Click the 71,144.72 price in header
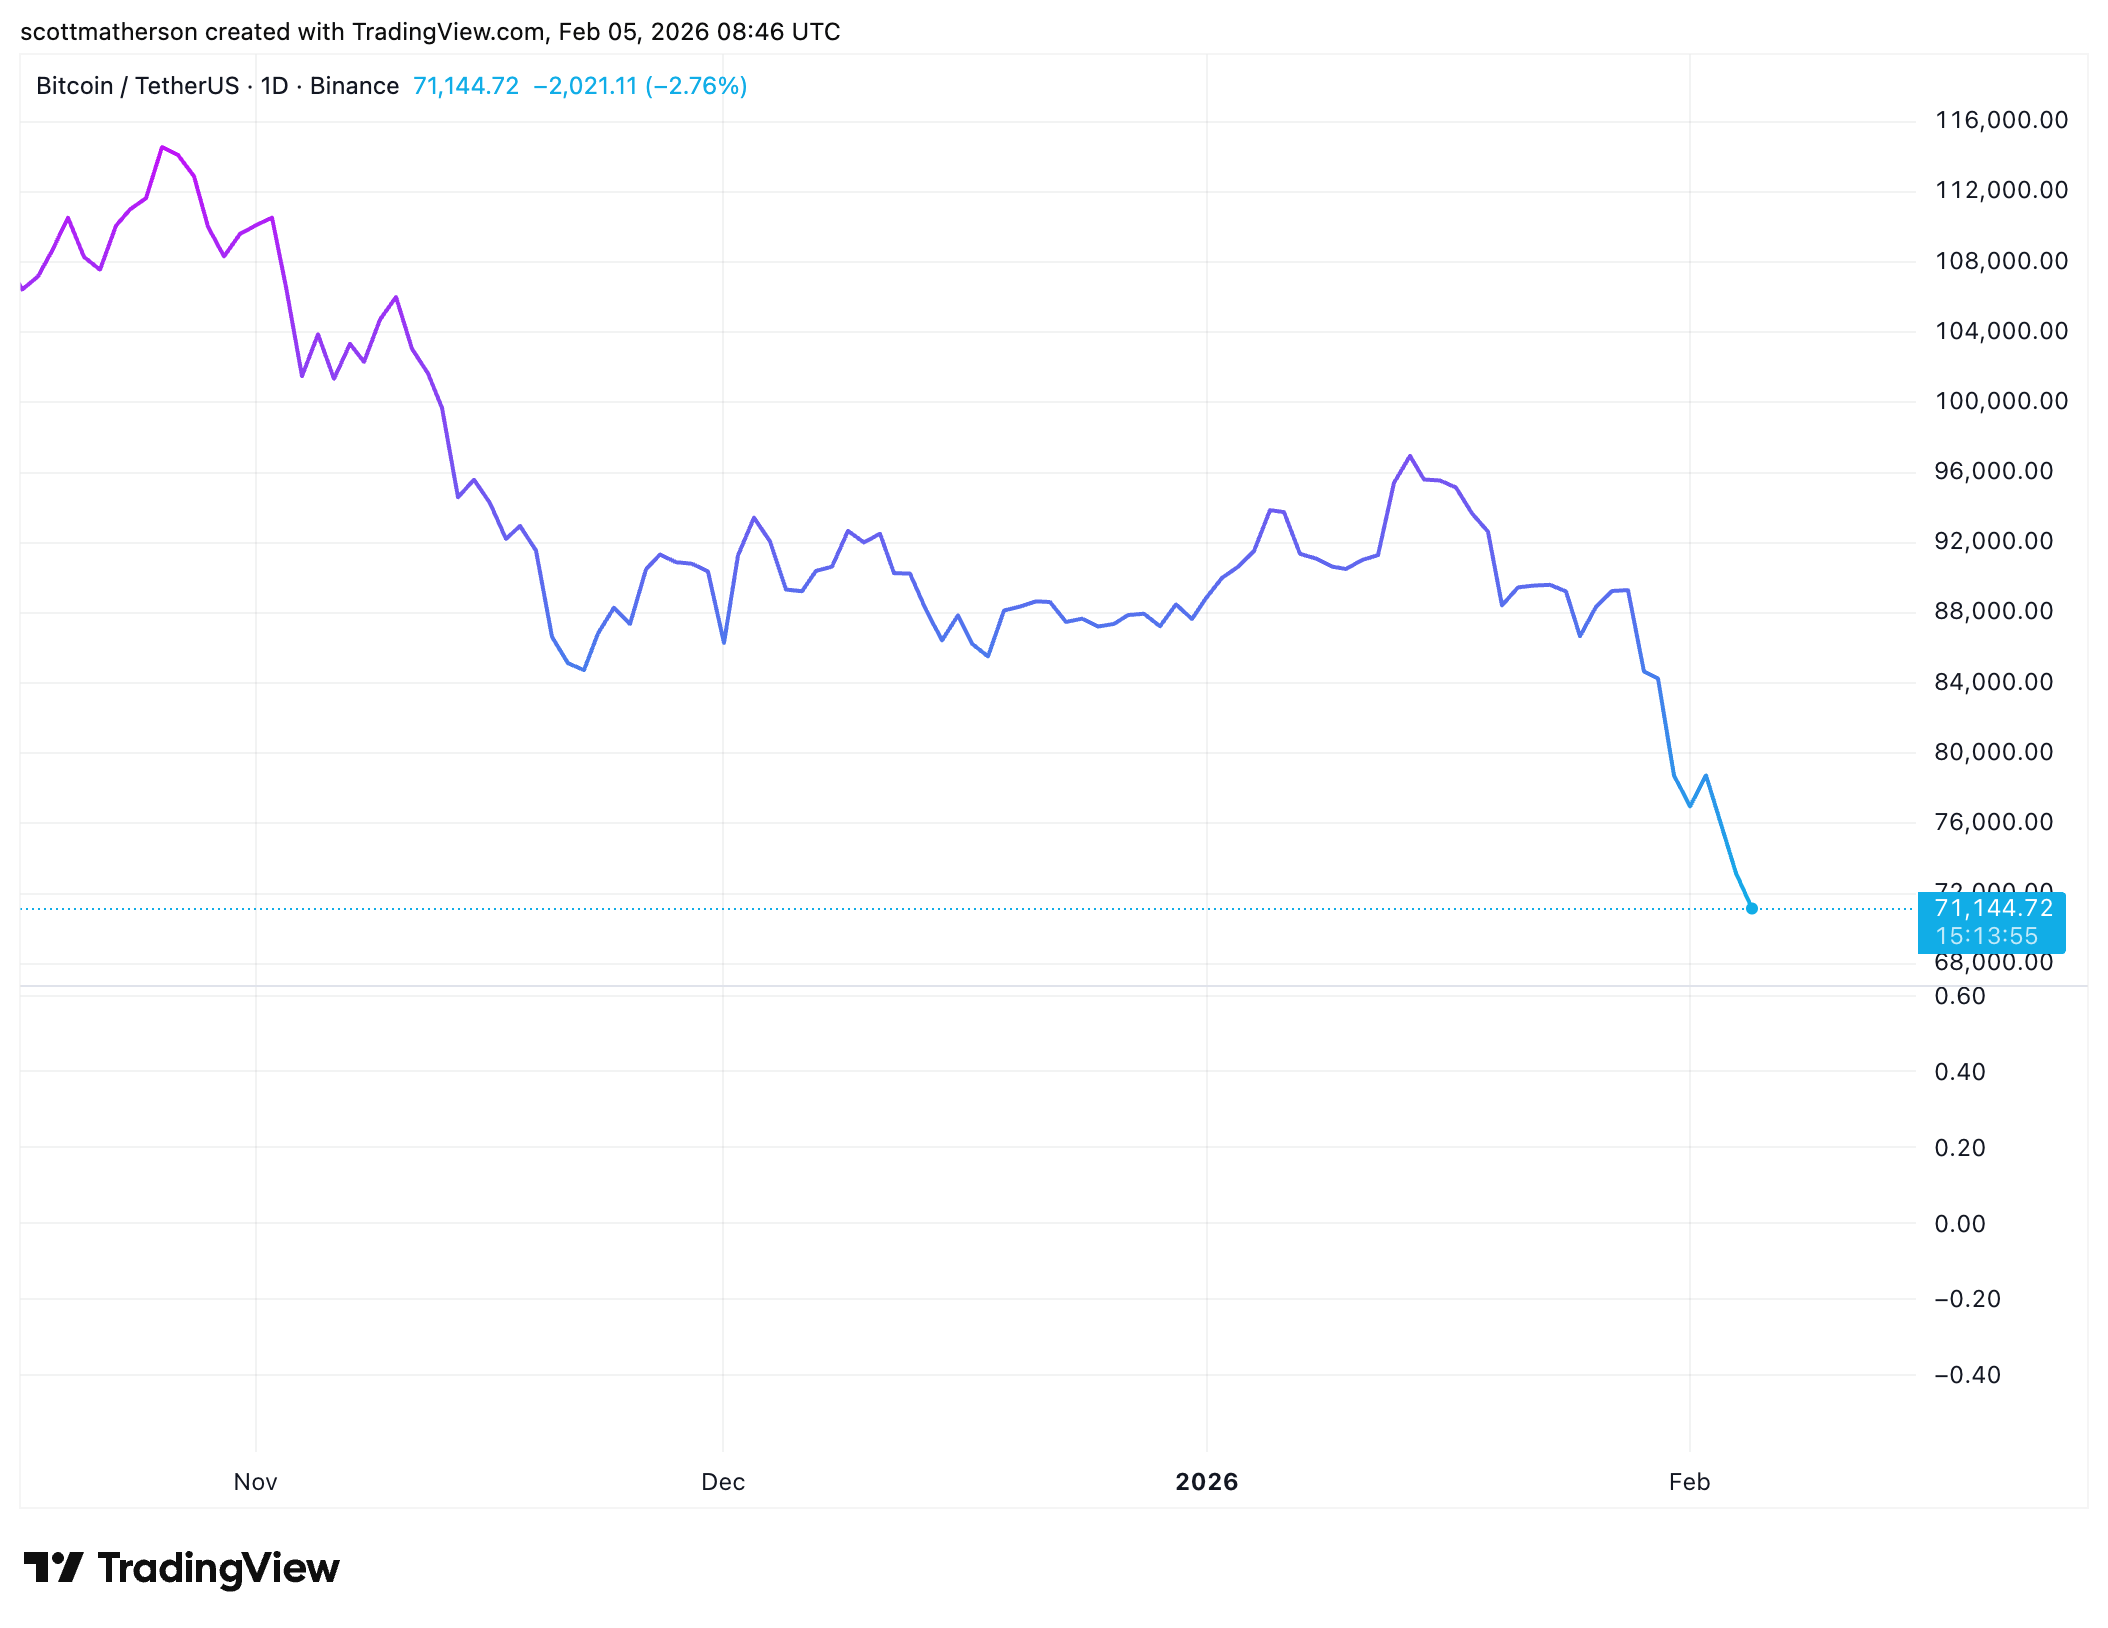The image size is (2108, 1628). click(x=466, y=86)
